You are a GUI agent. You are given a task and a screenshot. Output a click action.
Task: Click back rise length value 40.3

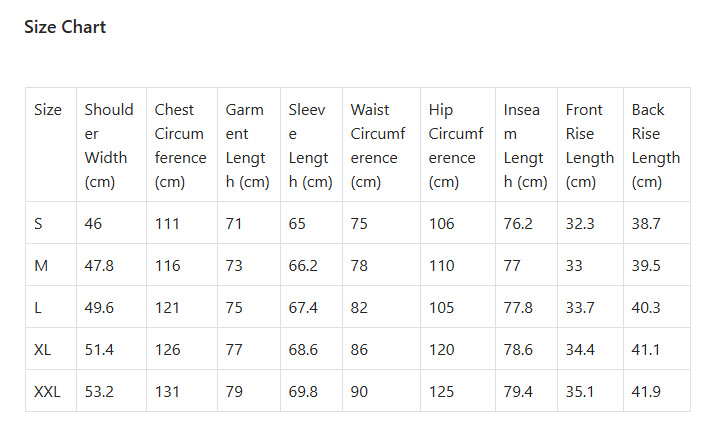pyautogui.click(x=646, y=308)
